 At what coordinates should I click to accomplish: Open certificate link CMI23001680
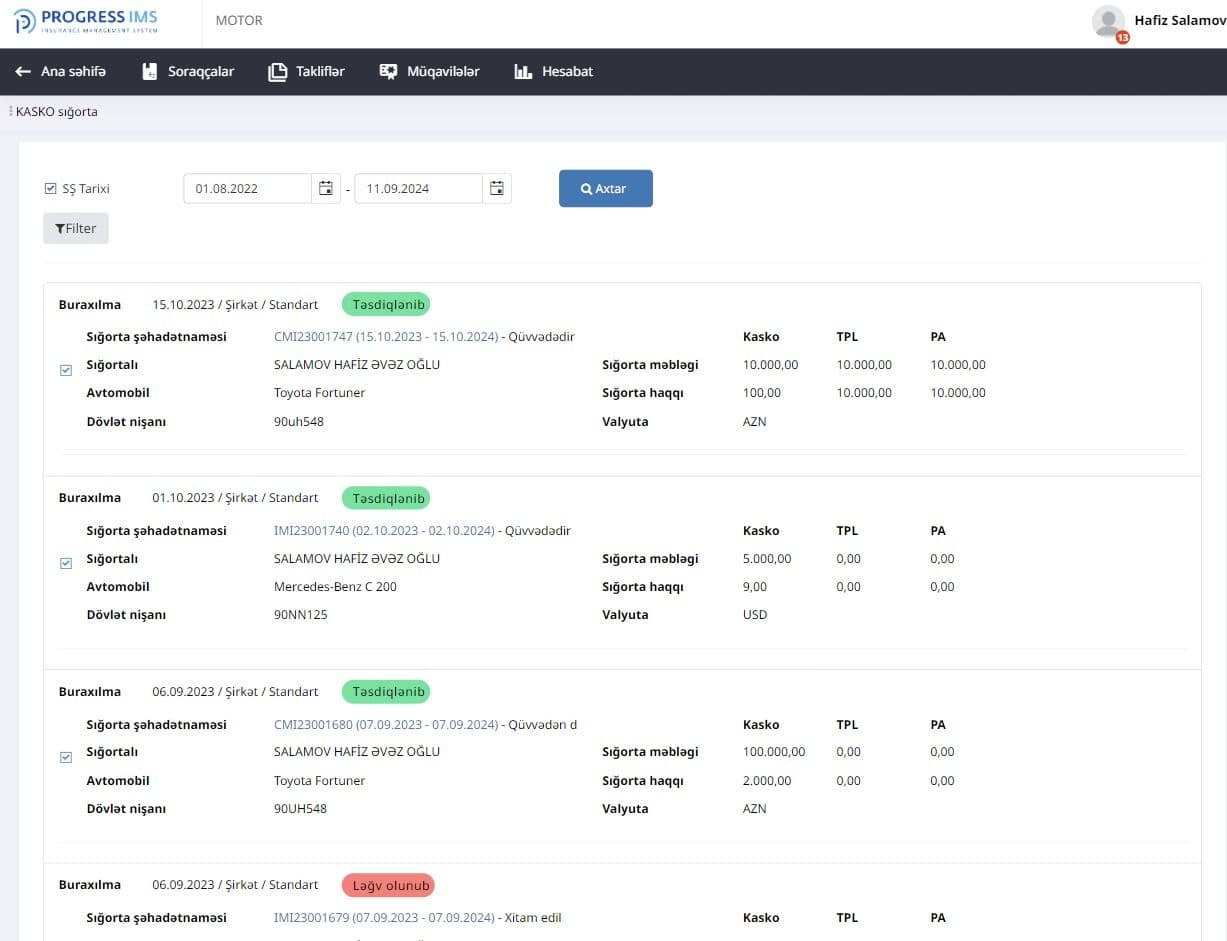386,725
